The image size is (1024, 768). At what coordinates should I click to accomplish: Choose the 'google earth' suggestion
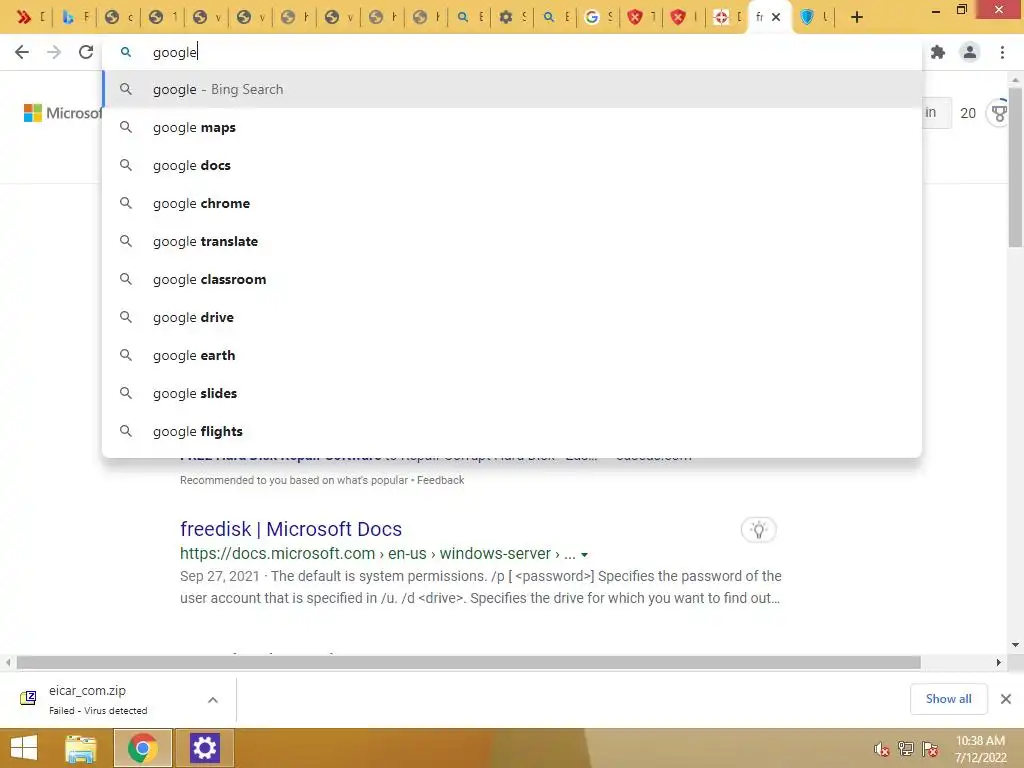[513, 355]
